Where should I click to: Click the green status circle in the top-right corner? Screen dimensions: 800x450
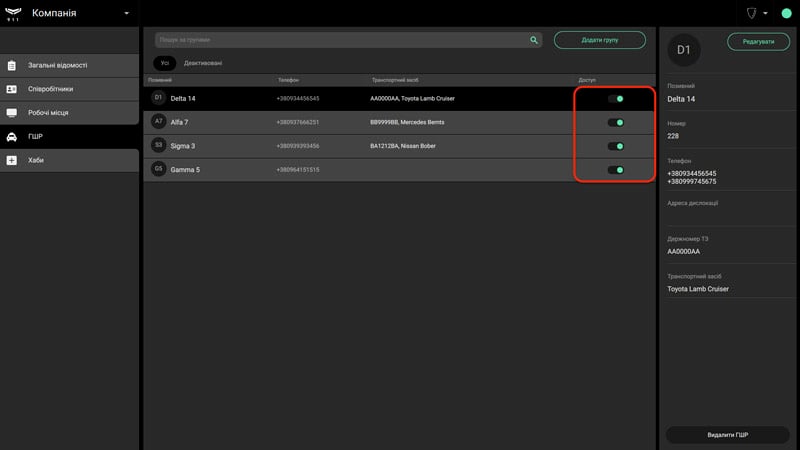coord(786,13)
